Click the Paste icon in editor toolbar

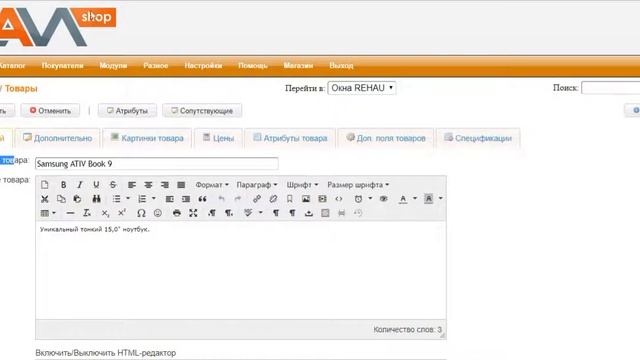77,199
